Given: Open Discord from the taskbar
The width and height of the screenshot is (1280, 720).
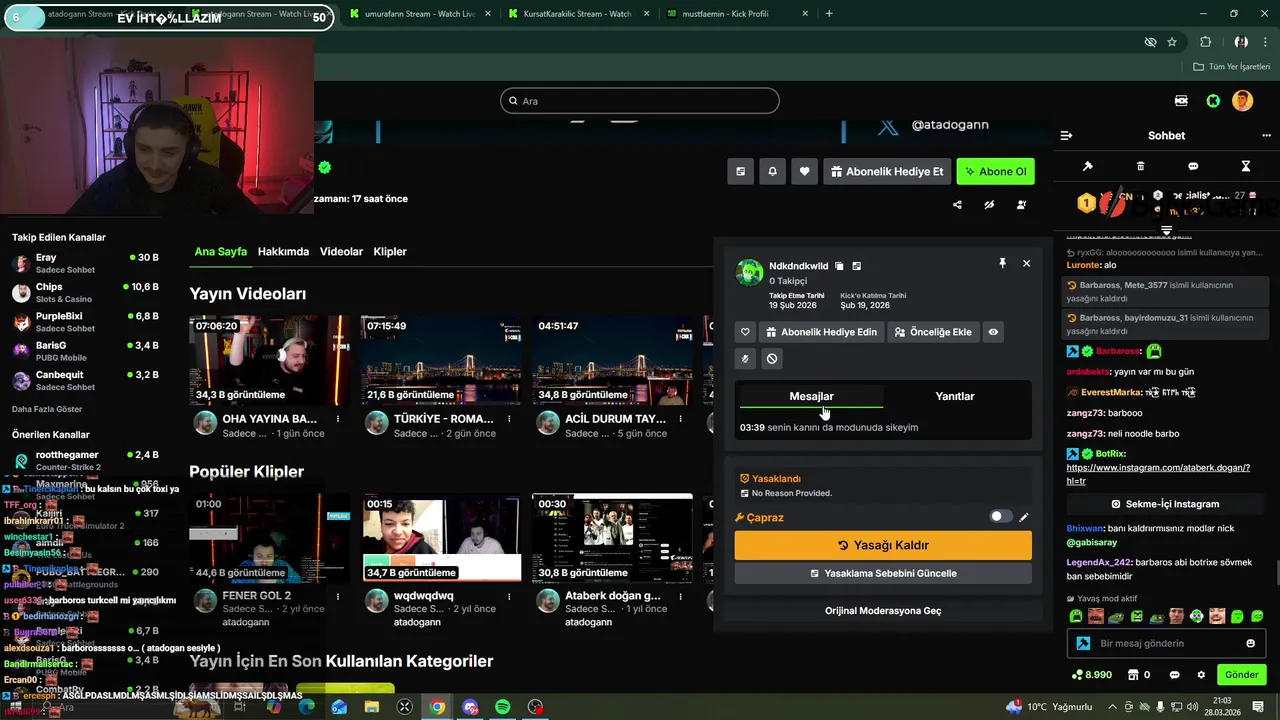Looking at the screenshot, I should 470,707.
